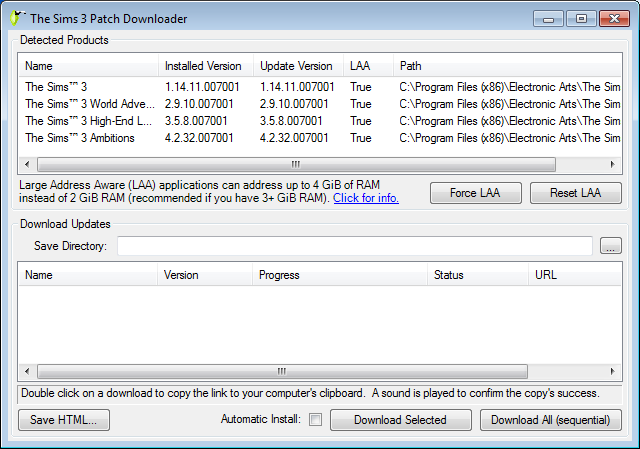Focus the Save Directory text field

pos(355,246)
